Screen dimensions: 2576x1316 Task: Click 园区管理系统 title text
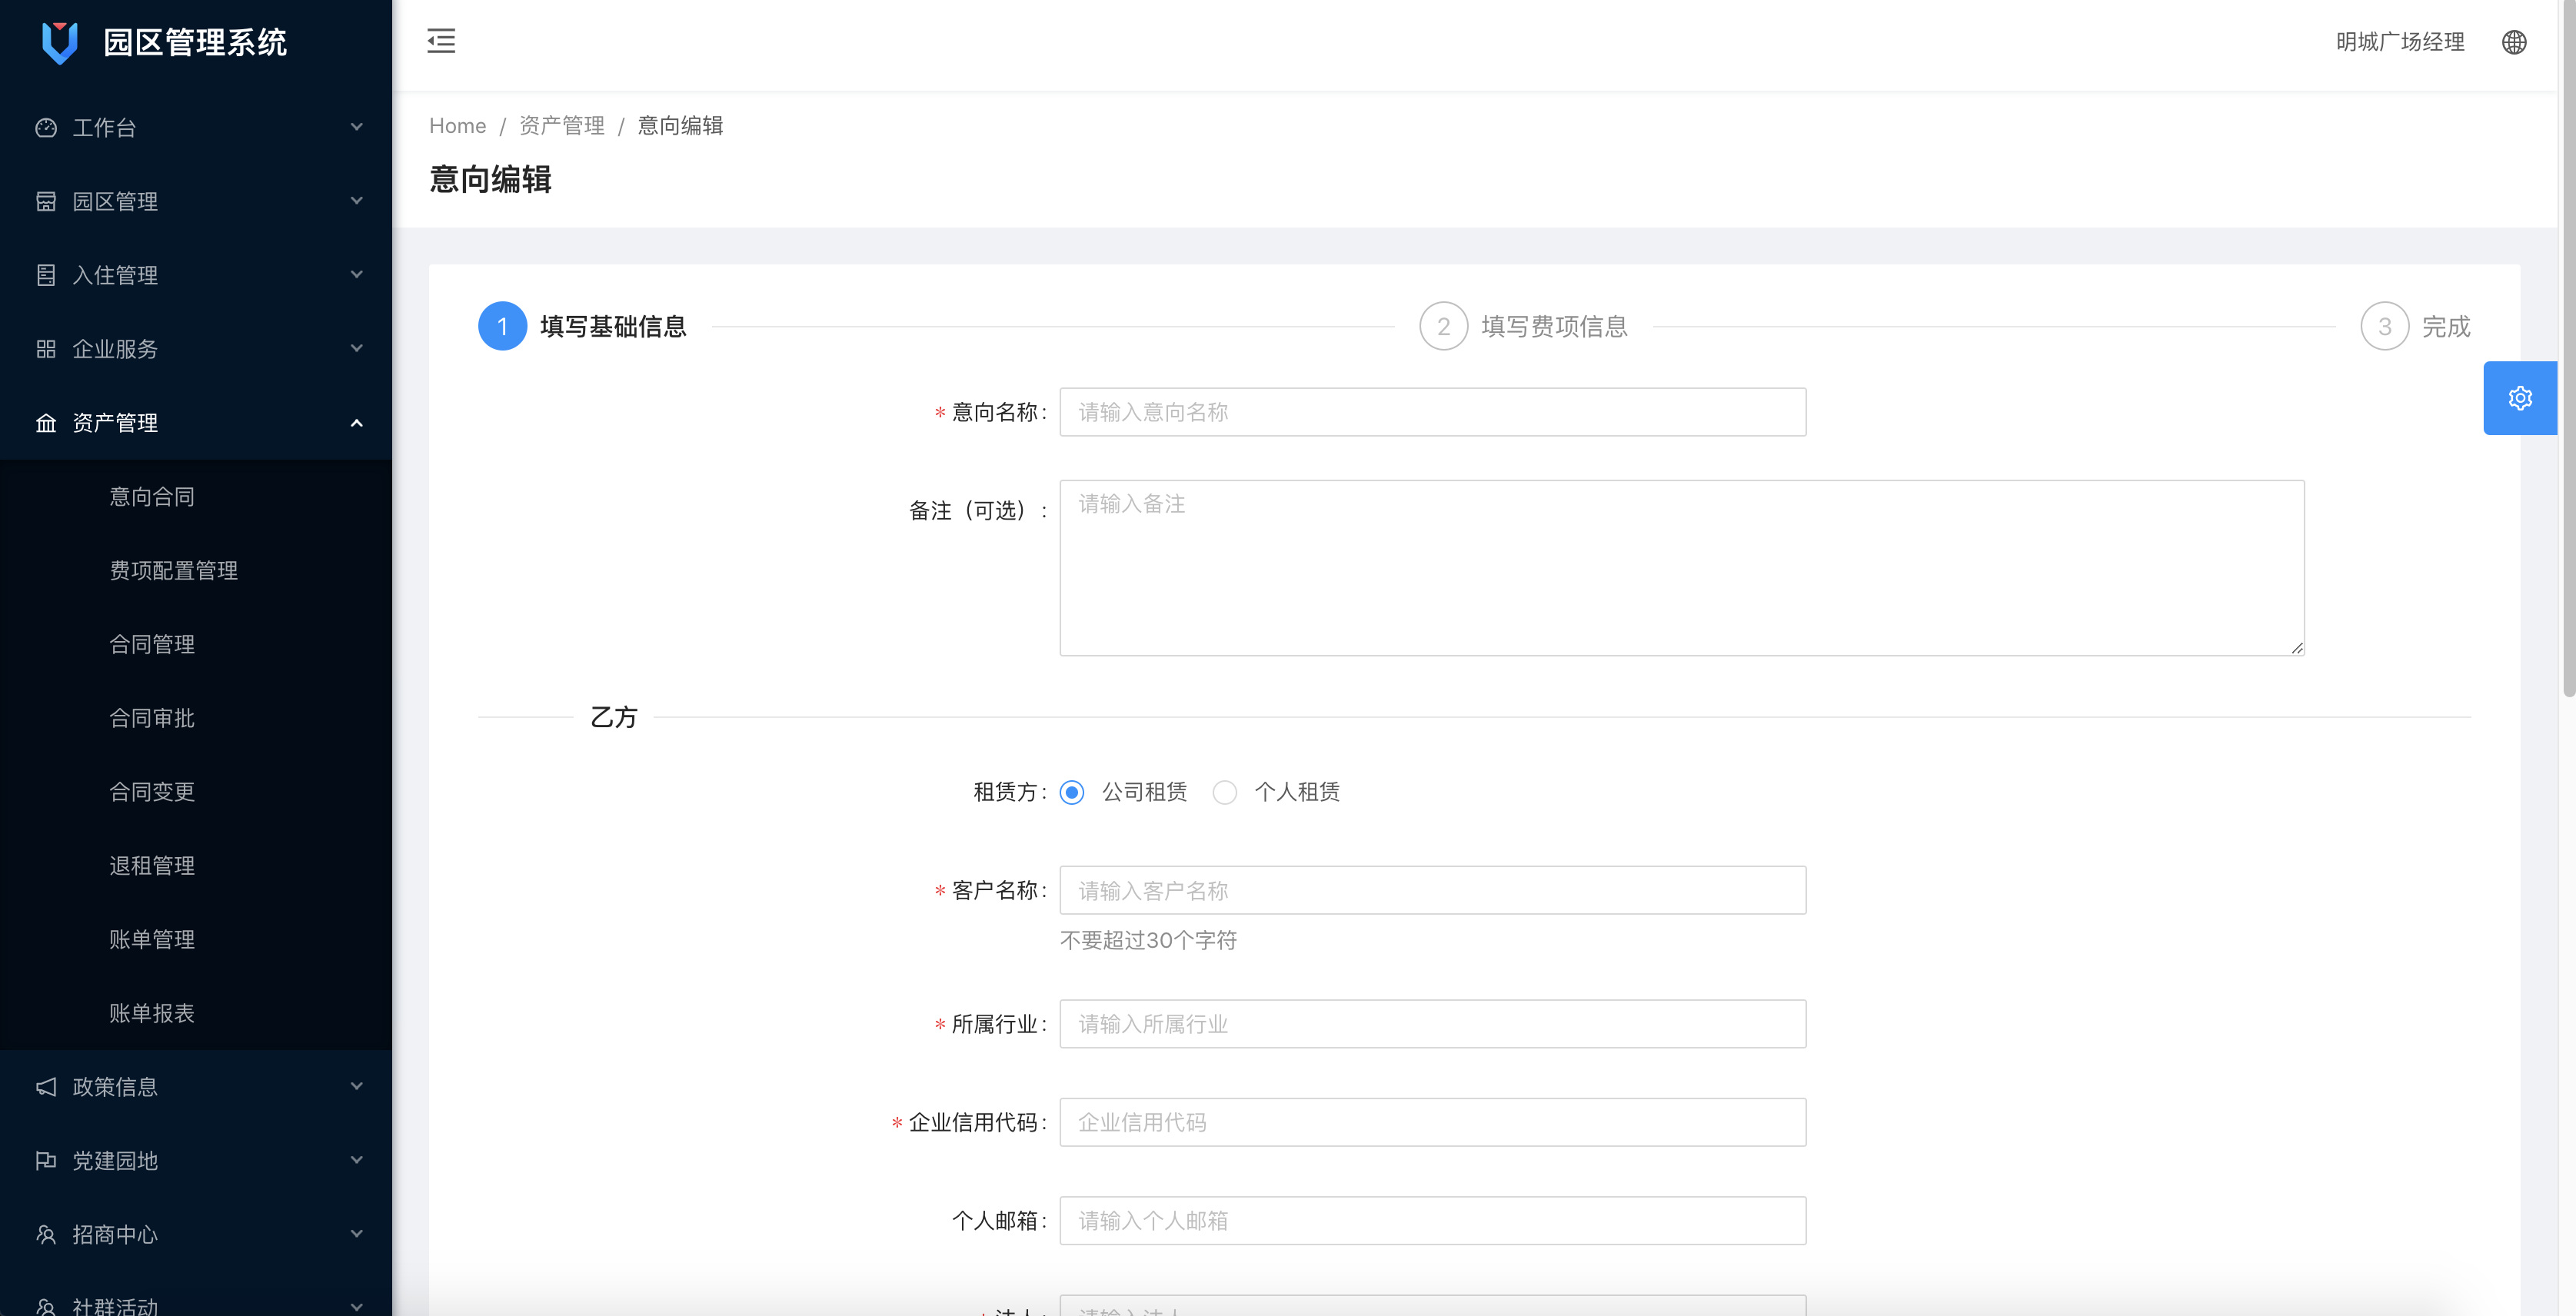tap(195, 43)
